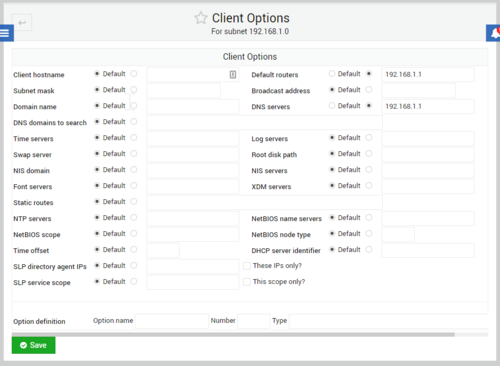Select custom radio for NTP servers

point(134,217)
